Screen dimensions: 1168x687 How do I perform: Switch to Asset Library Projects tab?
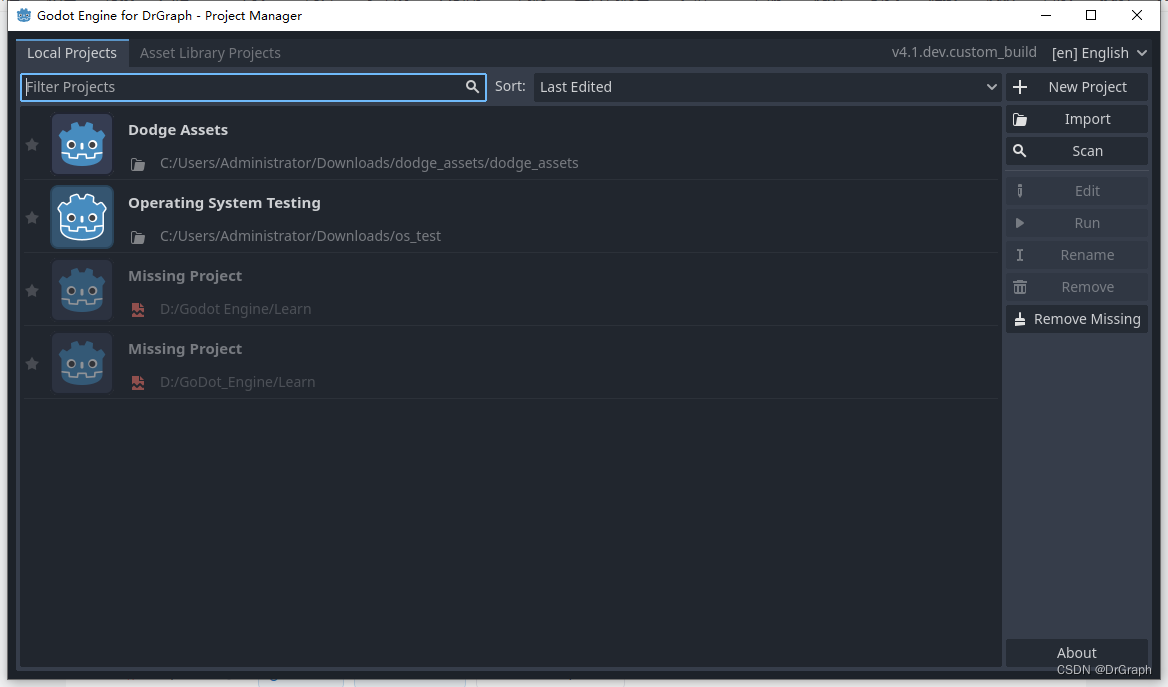click(210, 53)
